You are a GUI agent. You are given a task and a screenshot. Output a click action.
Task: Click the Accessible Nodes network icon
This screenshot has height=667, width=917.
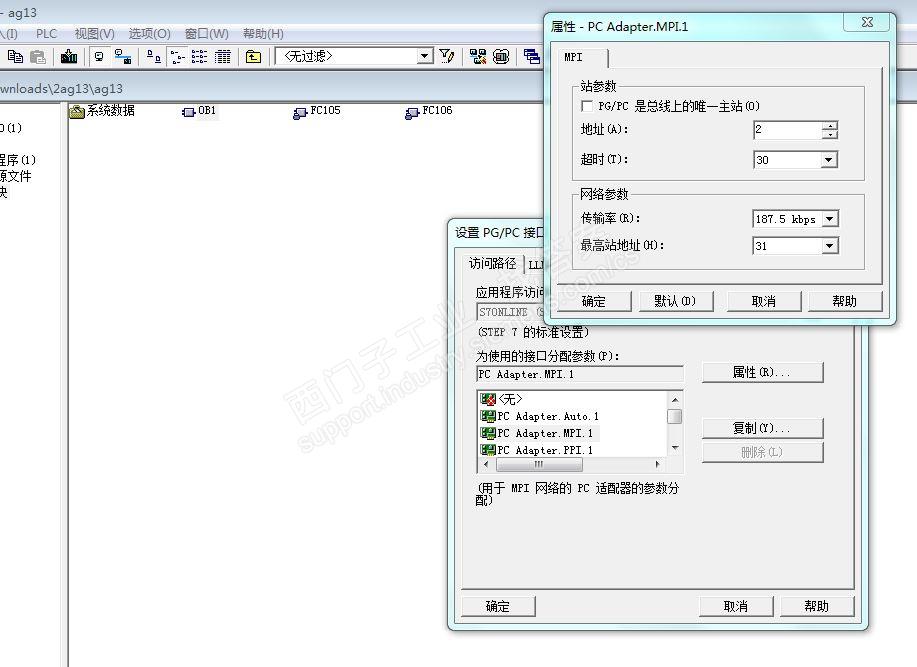tap(123, 57)
